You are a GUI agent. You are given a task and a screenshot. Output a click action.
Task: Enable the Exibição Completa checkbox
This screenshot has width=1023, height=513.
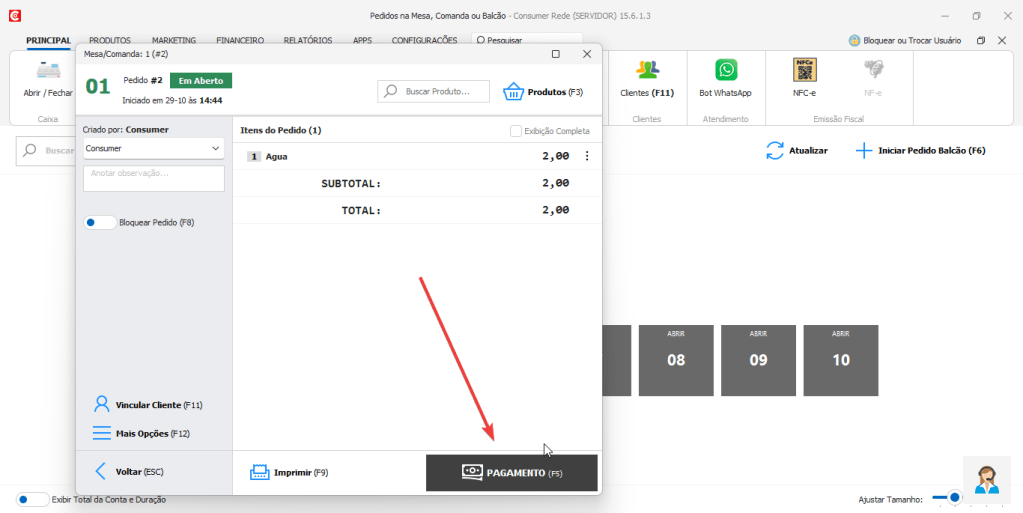(516, 131)
